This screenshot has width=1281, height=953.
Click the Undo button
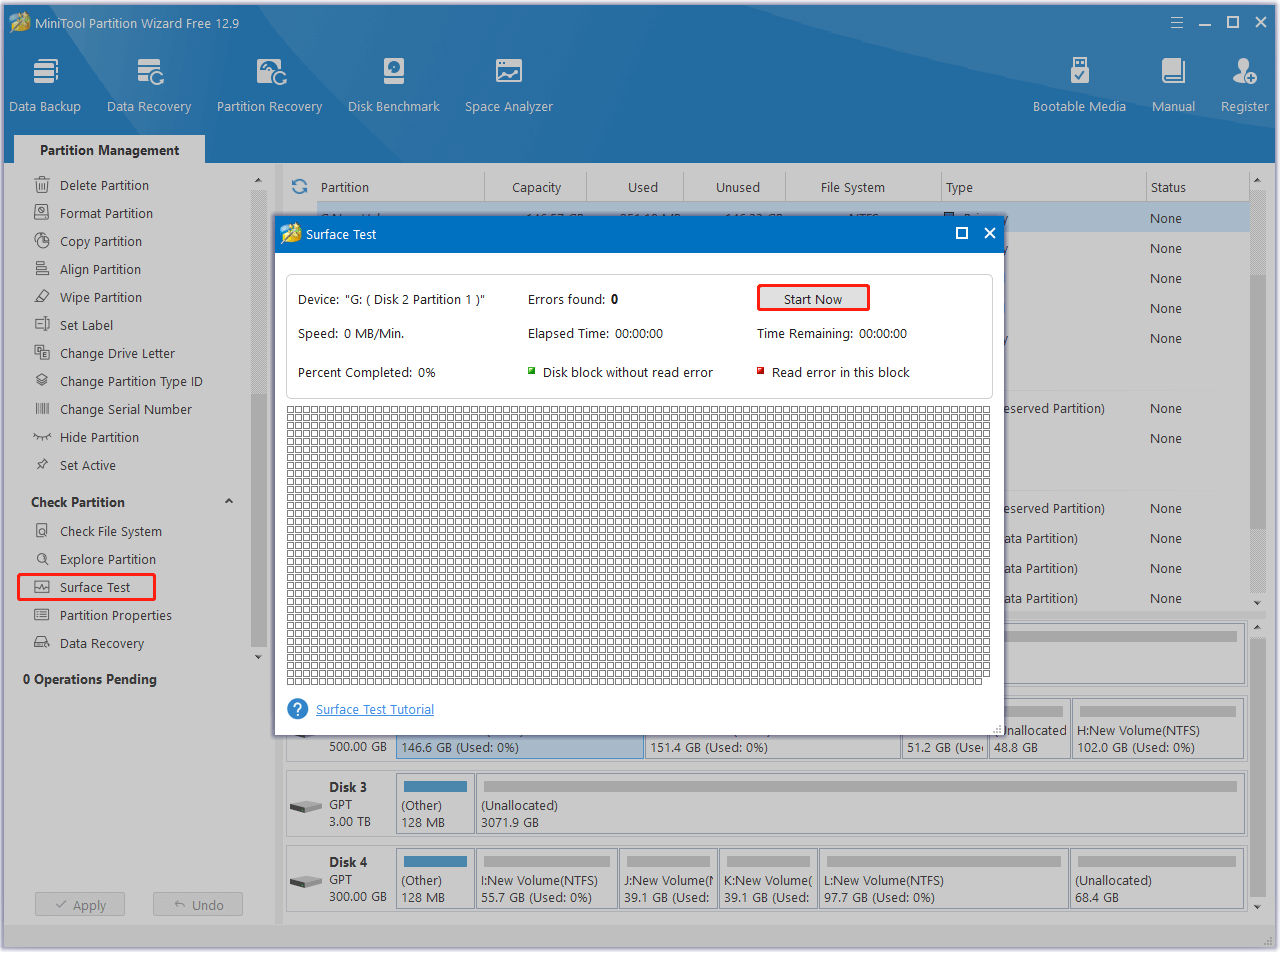(x=198, y=904)
